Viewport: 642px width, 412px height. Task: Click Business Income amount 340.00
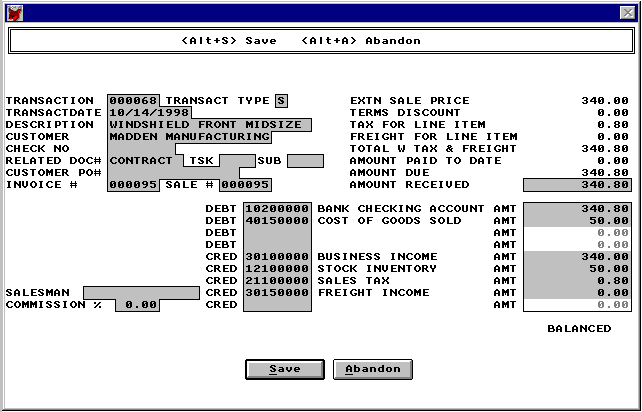pyautogui.click(x=577, y=257)
